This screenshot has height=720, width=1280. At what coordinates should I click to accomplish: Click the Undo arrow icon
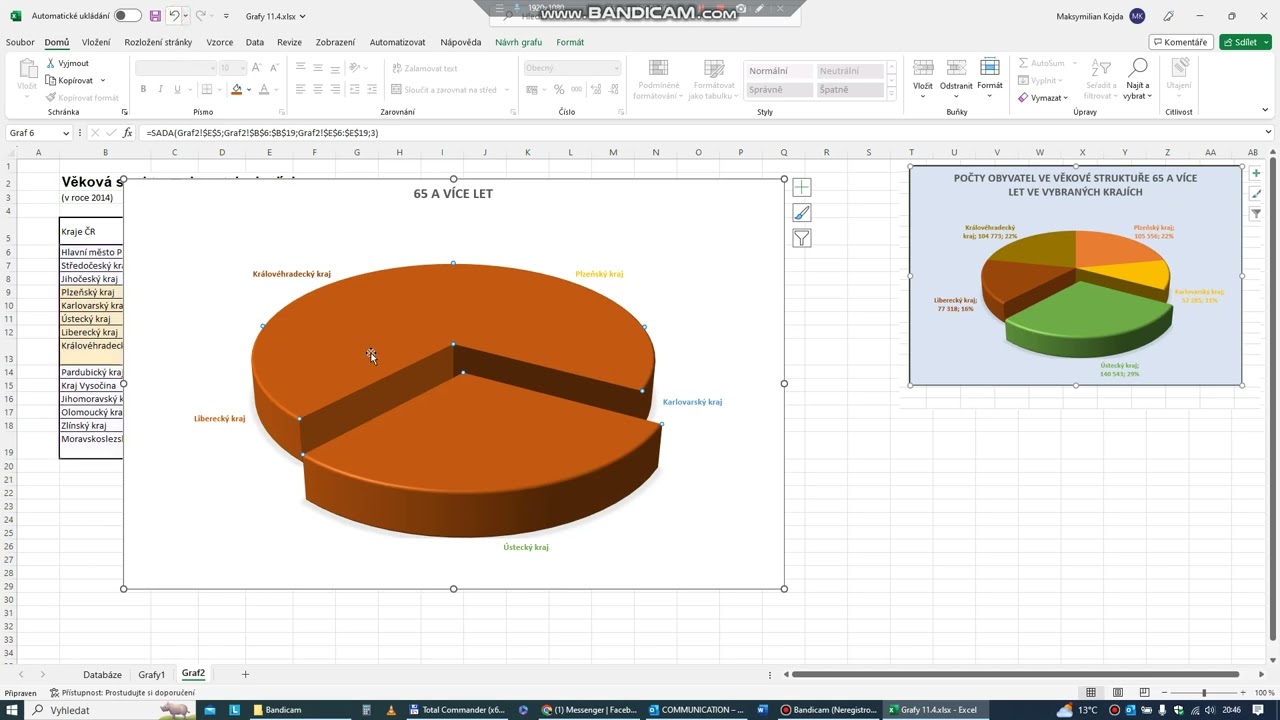(x=174, y=16)
